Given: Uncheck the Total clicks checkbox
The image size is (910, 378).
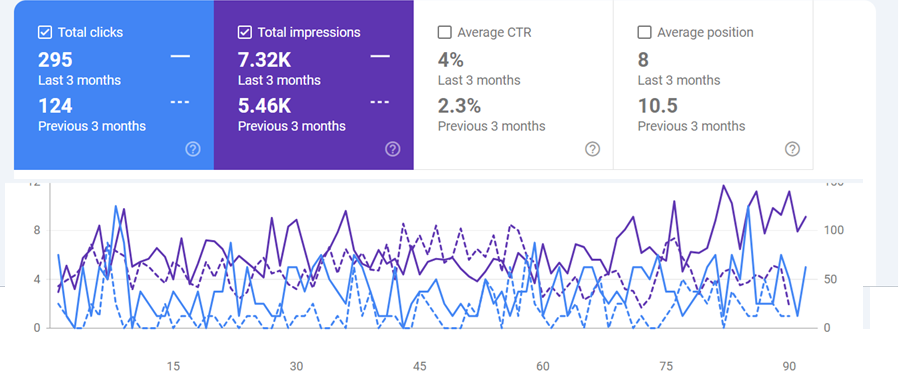Looking at the screenshot, I should [x=45, y=32].
